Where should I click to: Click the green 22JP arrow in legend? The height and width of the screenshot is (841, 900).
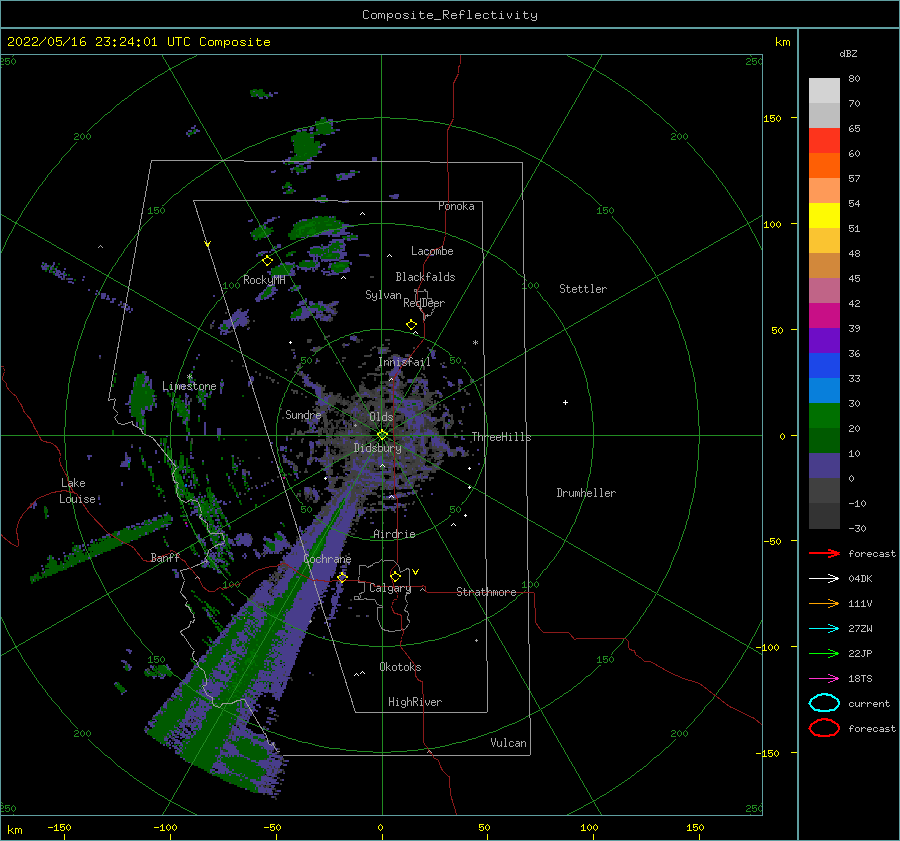[x=824, y=653]
